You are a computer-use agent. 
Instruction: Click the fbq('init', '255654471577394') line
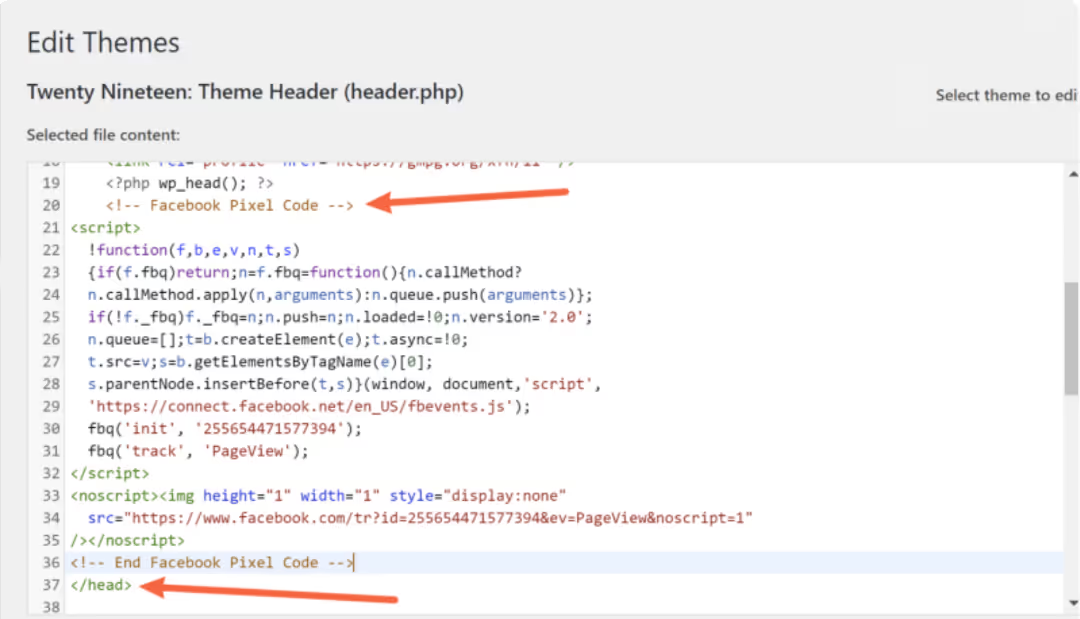pos(225,429)
